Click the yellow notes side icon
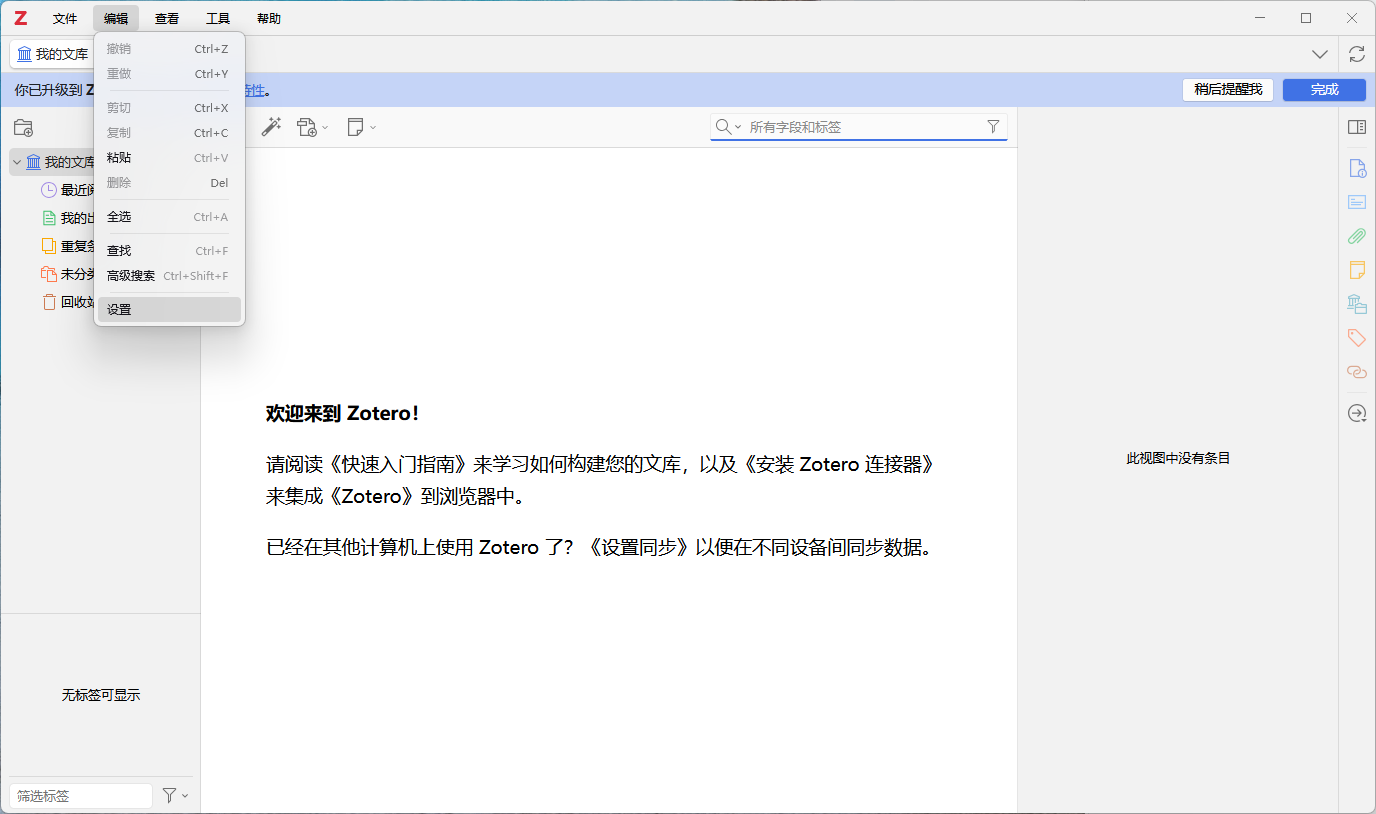The height and width of the screenshot is (814, 1376). point(1357,270)
